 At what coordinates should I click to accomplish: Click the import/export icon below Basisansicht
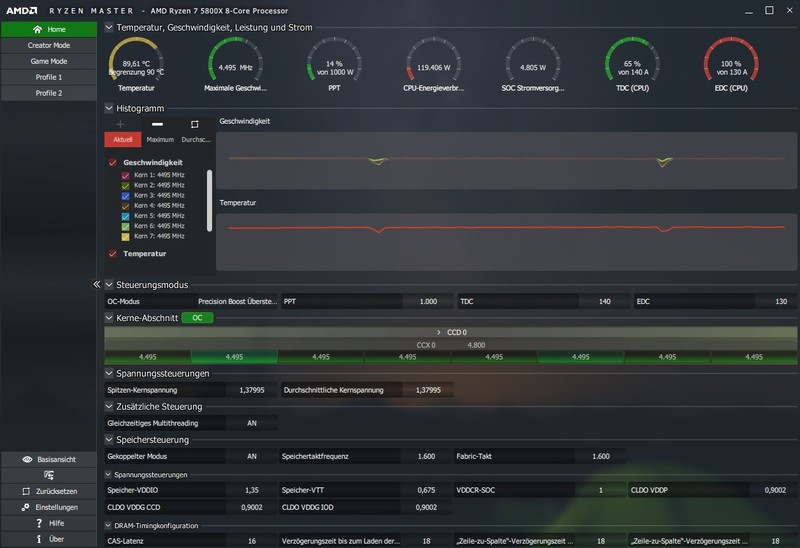click(48, 475)
